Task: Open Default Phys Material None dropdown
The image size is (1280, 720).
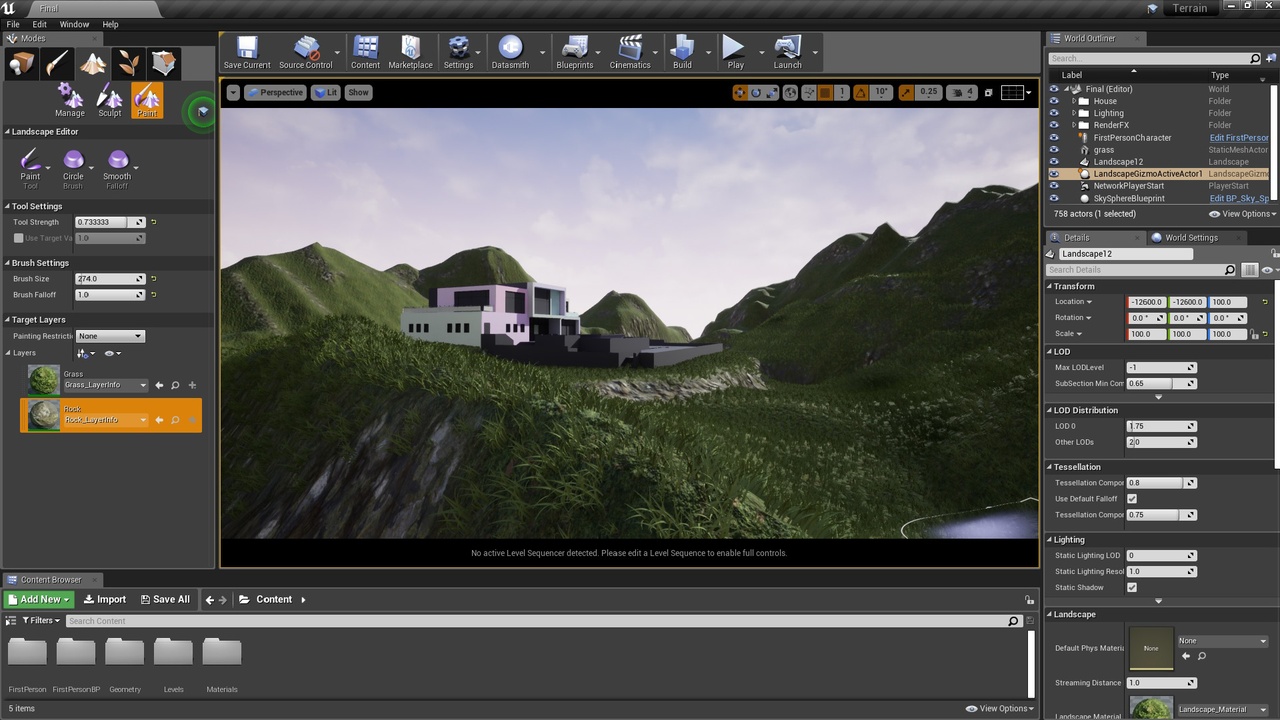Action: pyautogui.click(x=1222, y=641)
